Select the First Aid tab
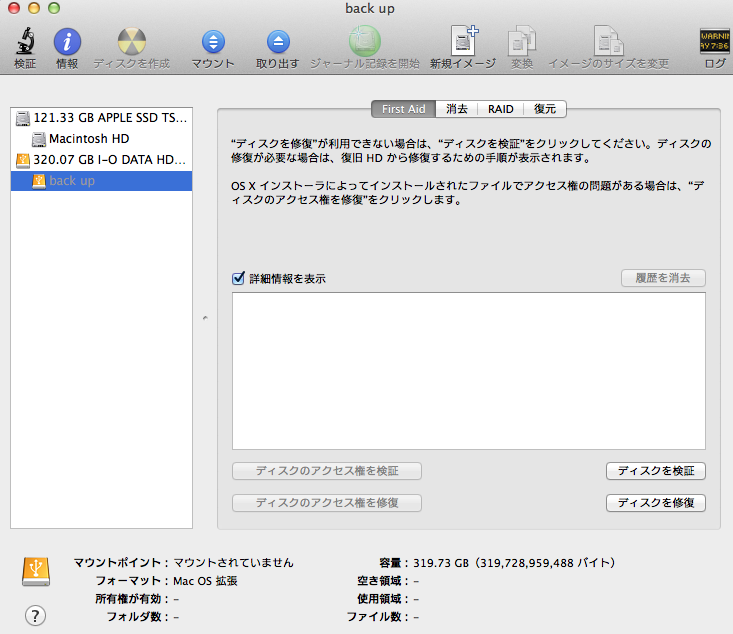The width and height of the screenshot is (733, 634). click(x=405, y=109)
